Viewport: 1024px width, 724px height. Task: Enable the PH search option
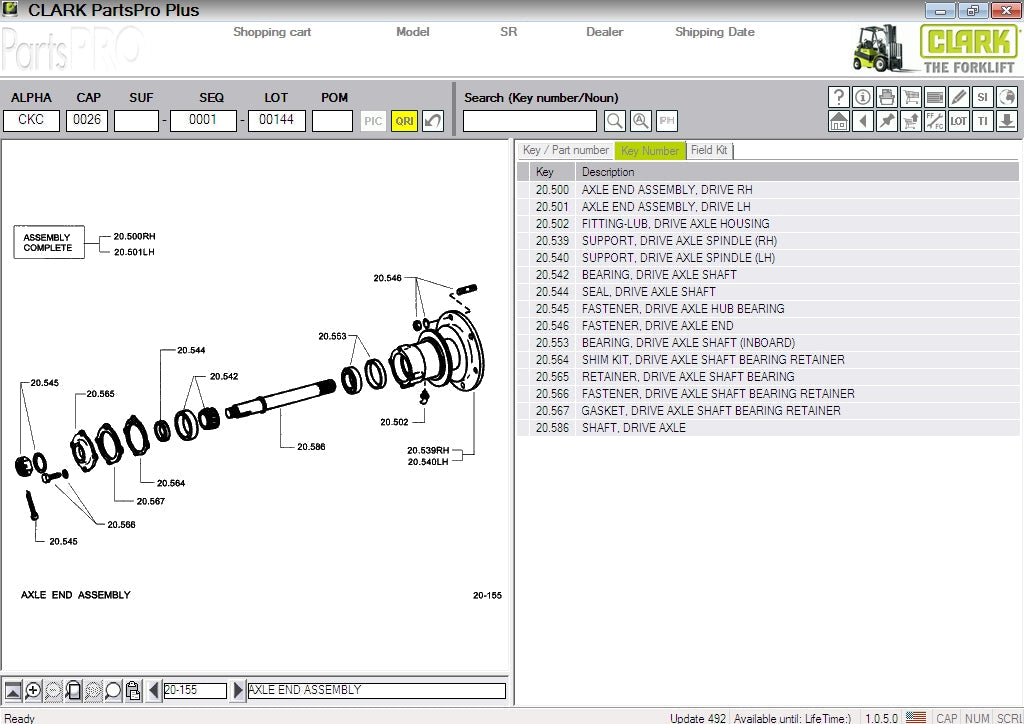(666, 120)
